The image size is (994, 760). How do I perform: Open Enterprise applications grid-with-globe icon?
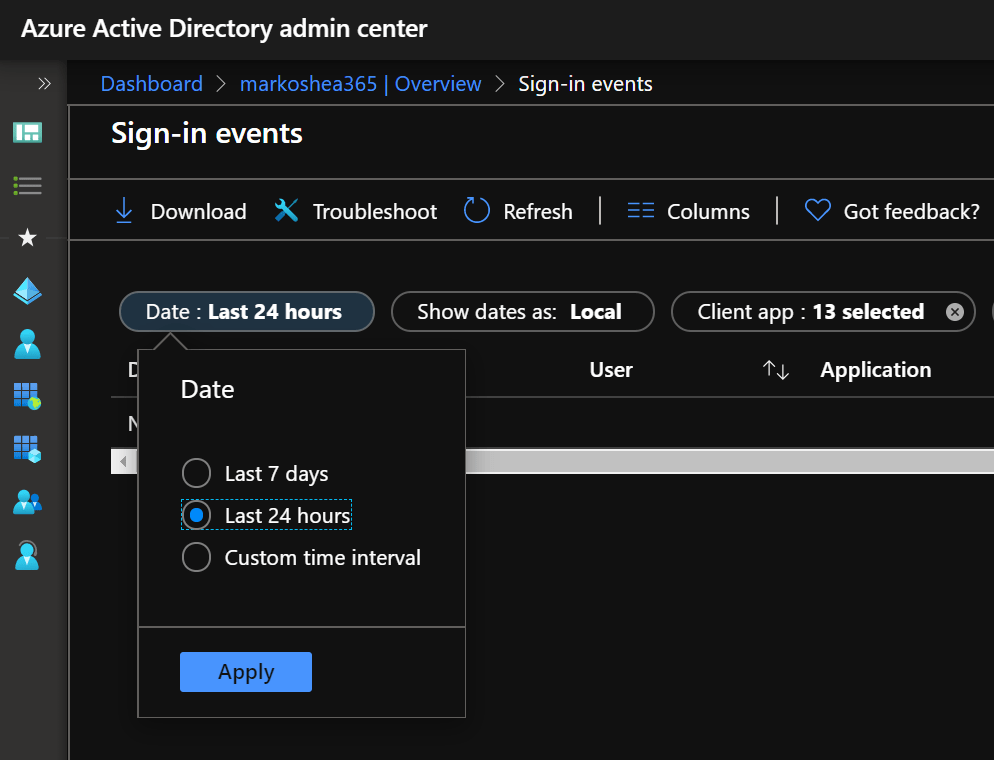[x=27, y=397]
